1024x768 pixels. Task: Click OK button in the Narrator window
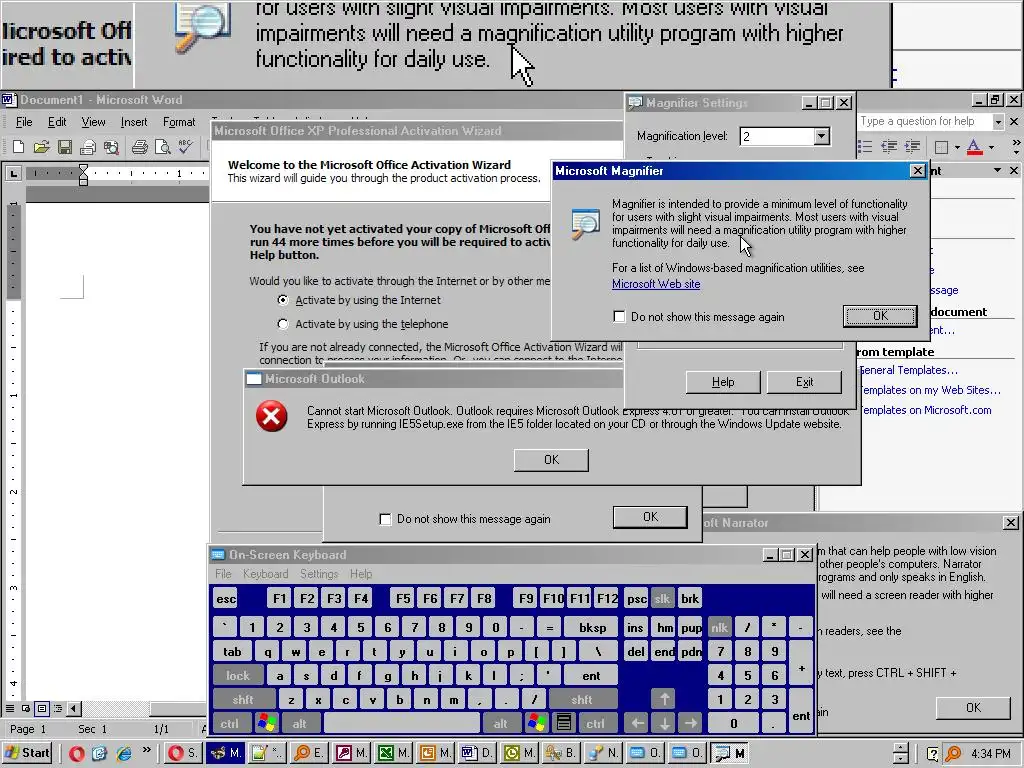(x=973, y=708)
